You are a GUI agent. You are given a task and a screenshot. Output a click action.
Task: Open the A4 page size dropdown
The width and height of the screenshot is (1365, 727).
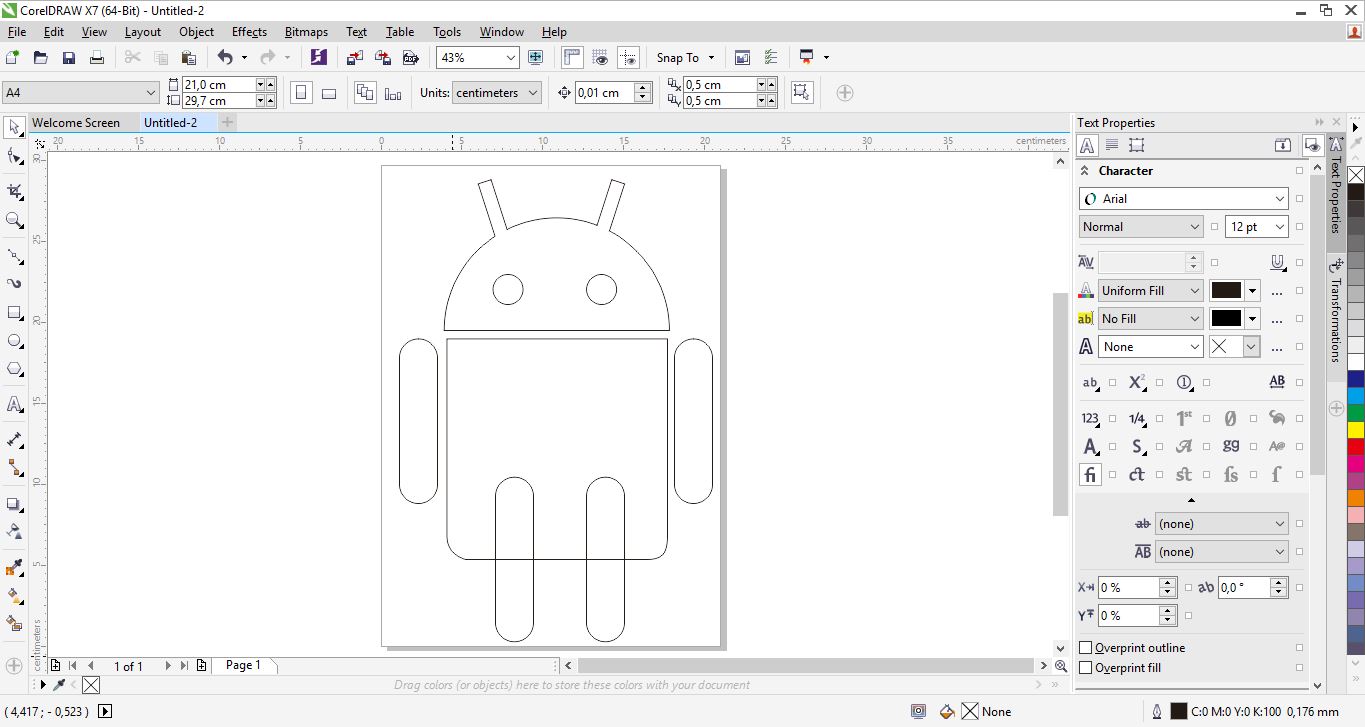tap(151, 93)
